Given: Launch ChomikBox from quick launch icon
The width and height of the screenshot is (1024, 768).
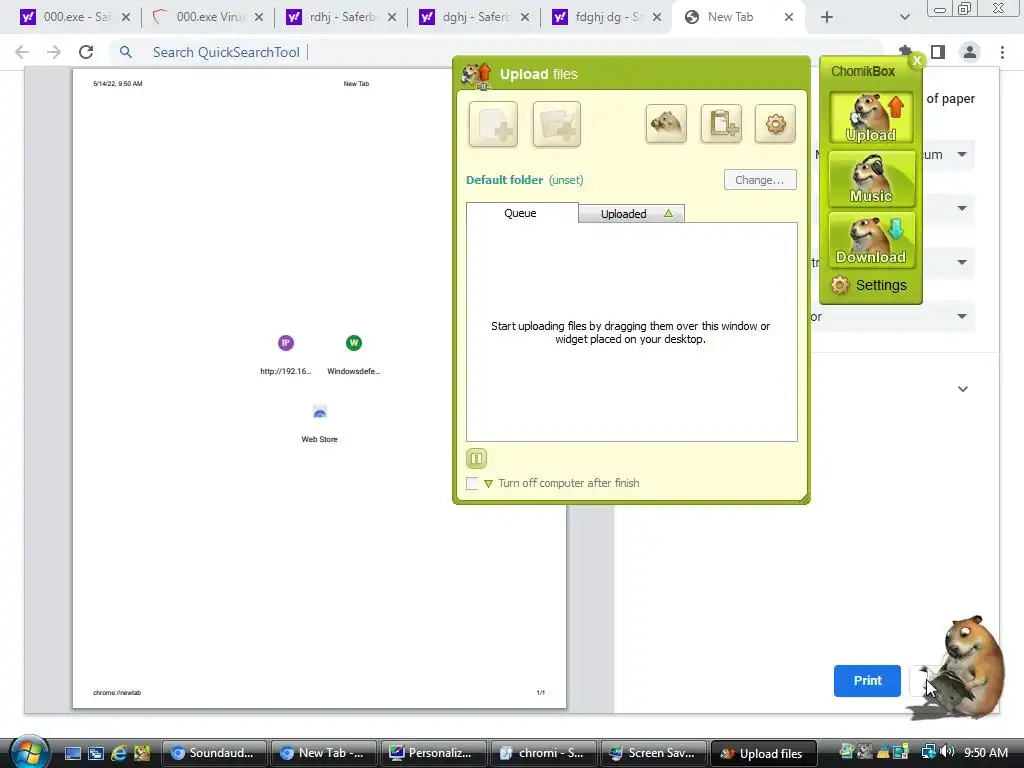Looking at the screenshot, I should (142, 754).
